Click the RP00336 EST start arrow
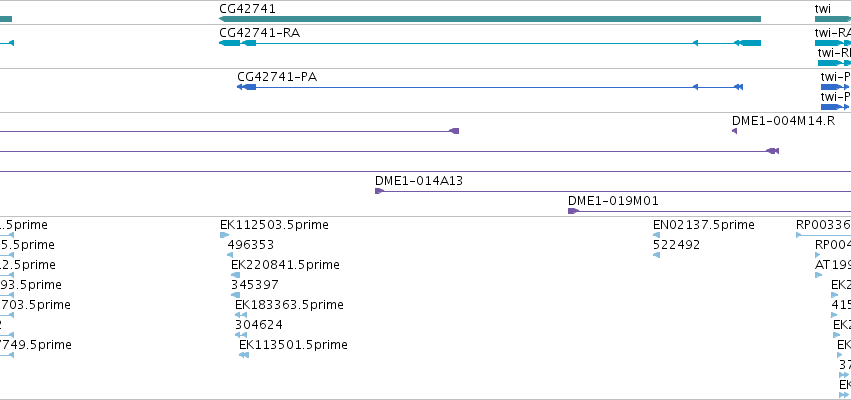Image resolution: width=851 pixels, height=400 pixels. [x=798, y=235]
